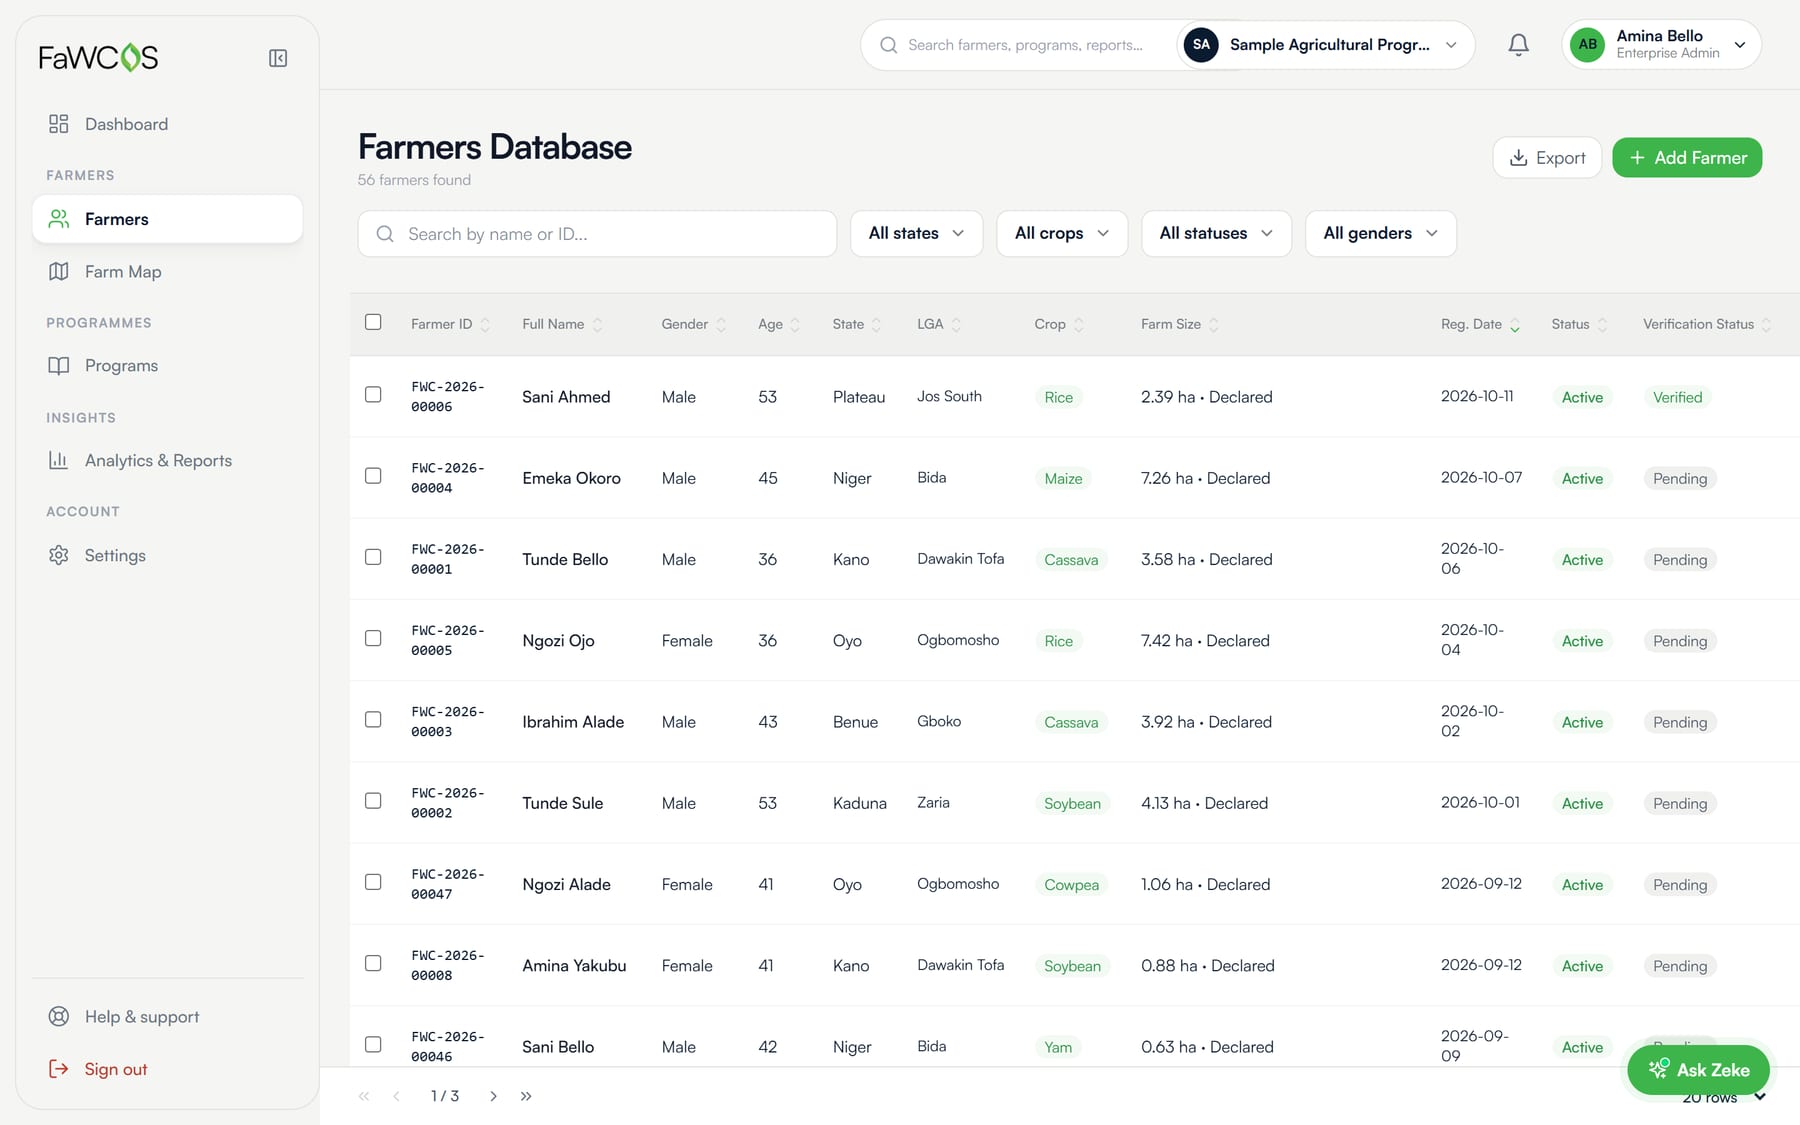Image resolution: width=1800 pixels, height=1125 pixels.
Task: Click the Yam crop tag for Sani Bello
Action: click(x=1058, y=1048)
